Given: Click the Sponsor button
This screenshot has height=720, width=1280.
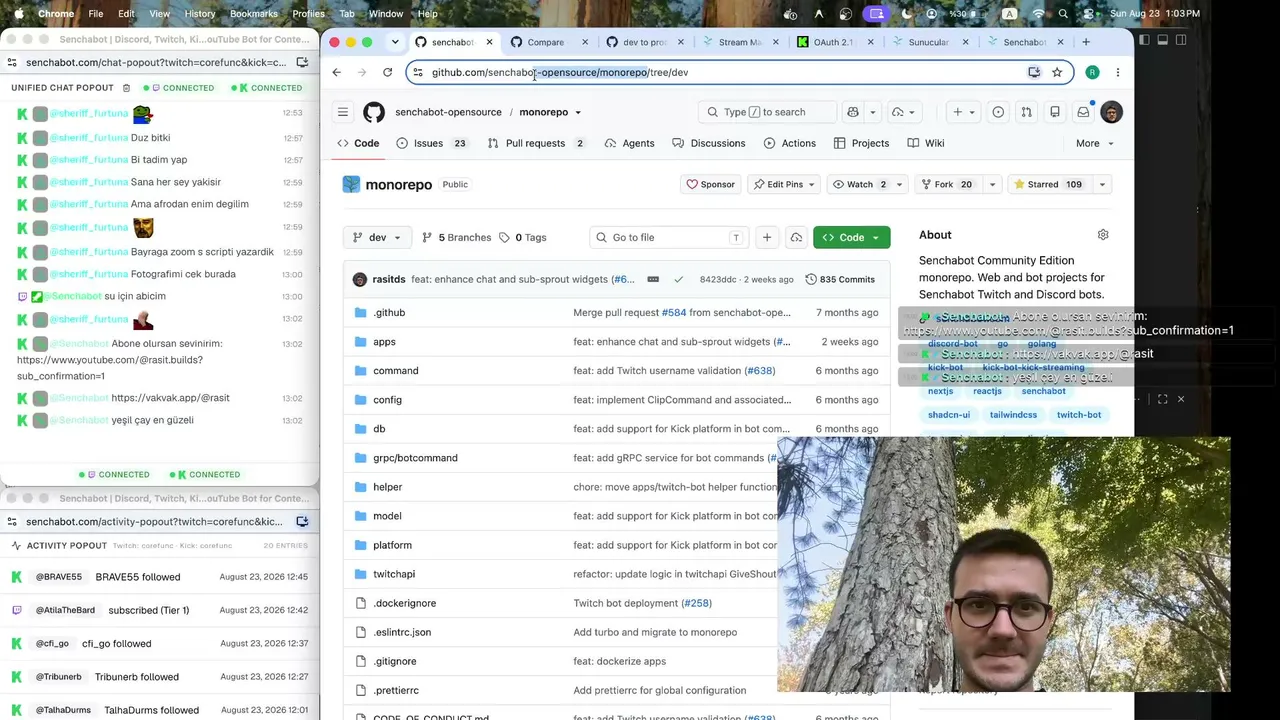Looking at the screenshot, I should tap(711, 184).
